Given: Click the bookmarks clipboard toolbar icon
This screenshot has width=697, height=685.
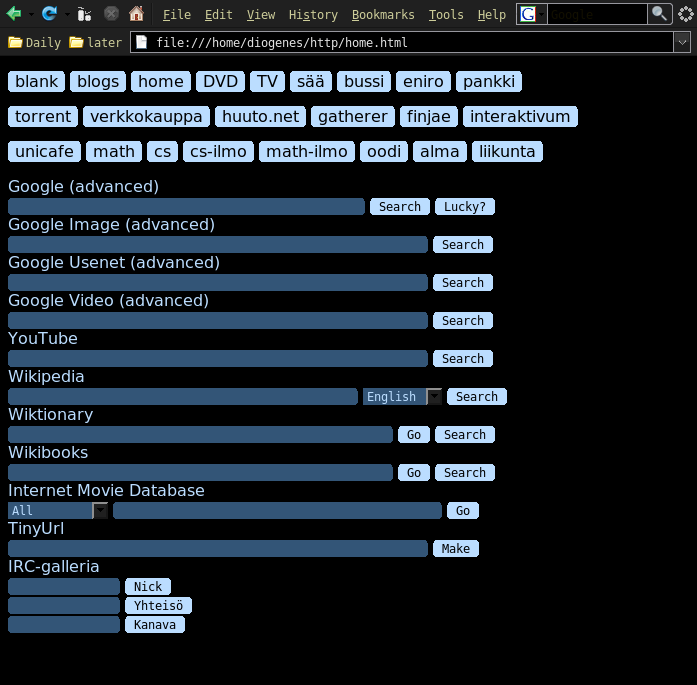Looking at the screenshot, I should (x=84, y=14).
